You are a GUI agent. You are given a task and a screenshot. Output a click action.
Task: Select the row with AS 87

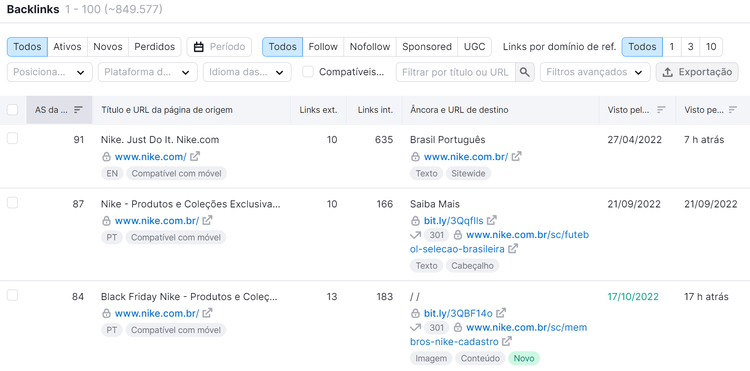point(12,203)
